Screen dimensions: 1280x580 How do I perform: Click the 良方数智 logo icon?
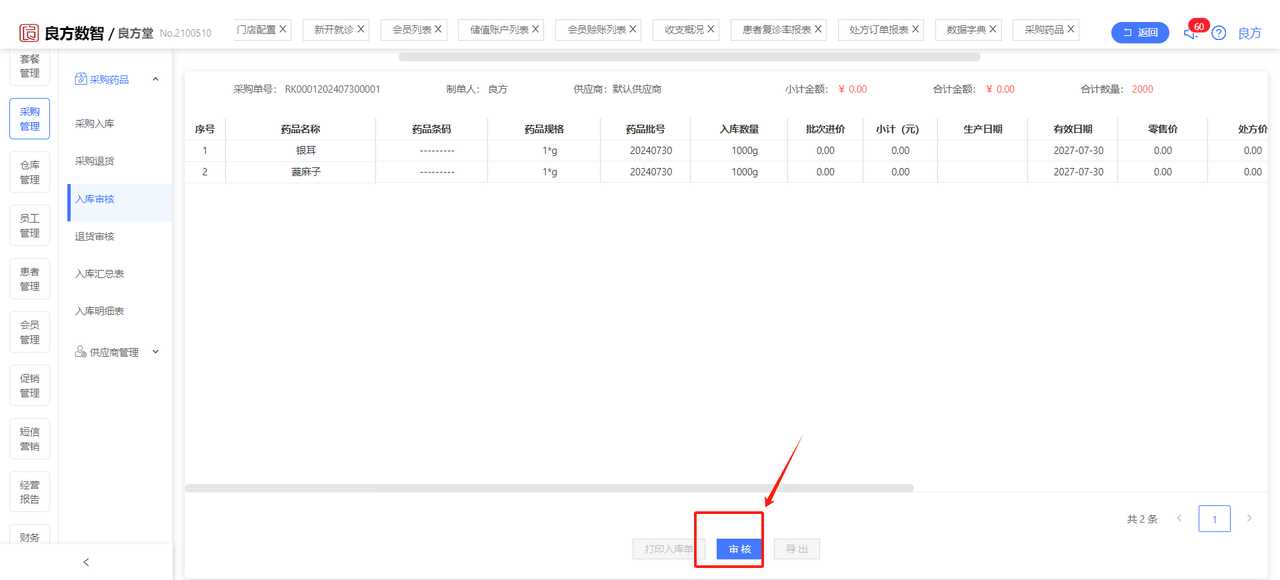pyautogui.click(x=29, y=33)
